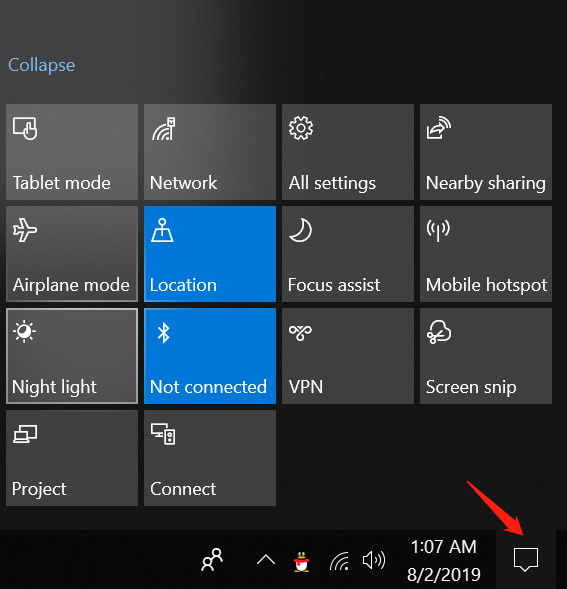This screenshot has height=589, width=567.
Task: Toggle Focus assist mode
Action: click(348, 254)
